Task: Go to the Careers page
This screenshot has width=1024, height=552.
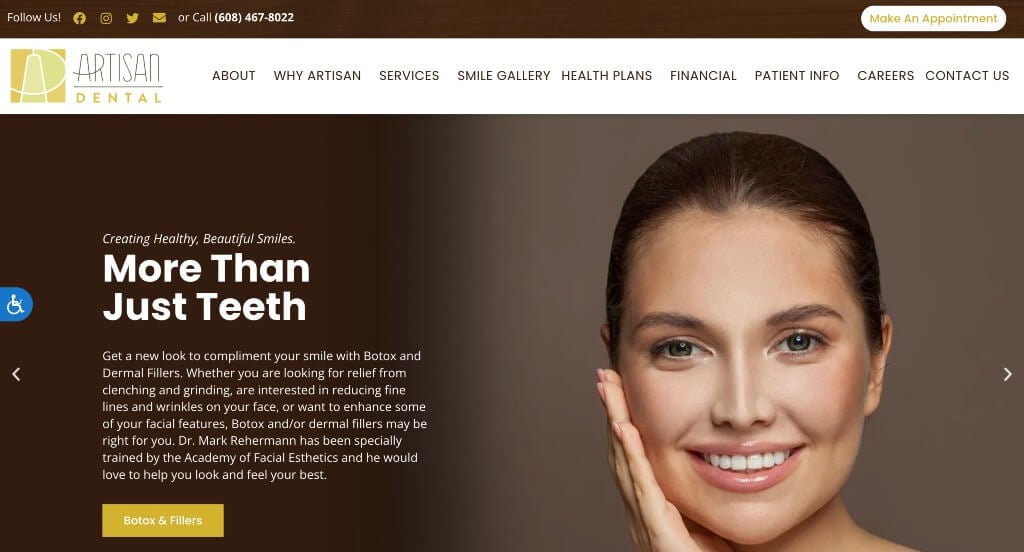Action: (886, 76)
